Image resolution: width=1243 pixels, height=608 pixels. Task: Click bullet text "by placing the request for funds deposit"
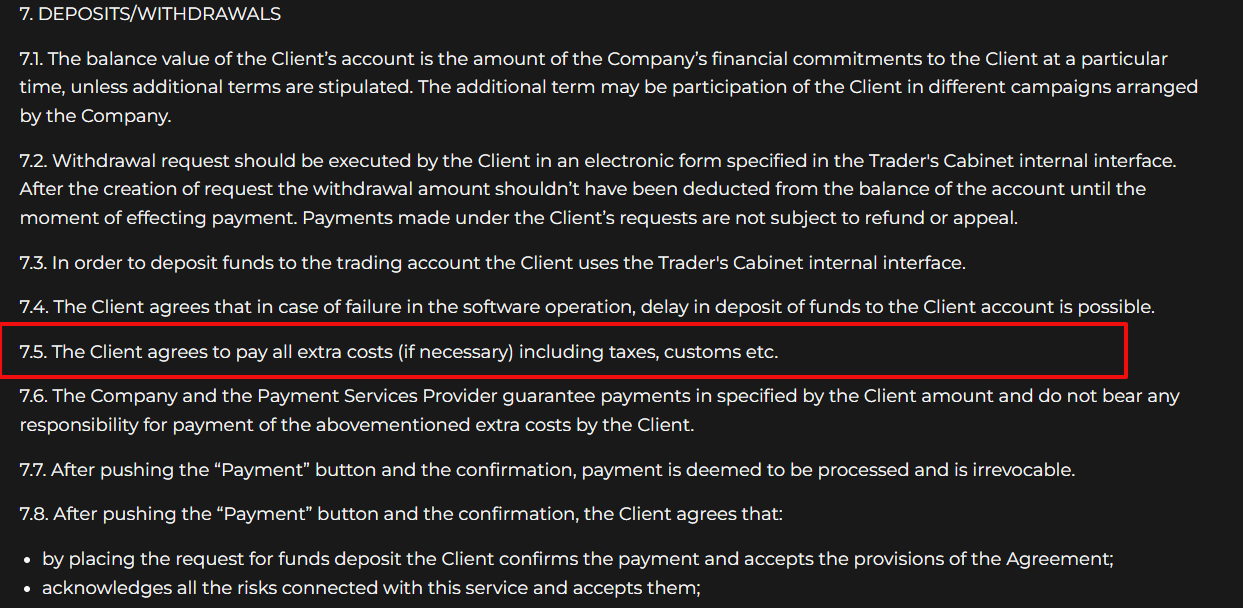[577, 558]
